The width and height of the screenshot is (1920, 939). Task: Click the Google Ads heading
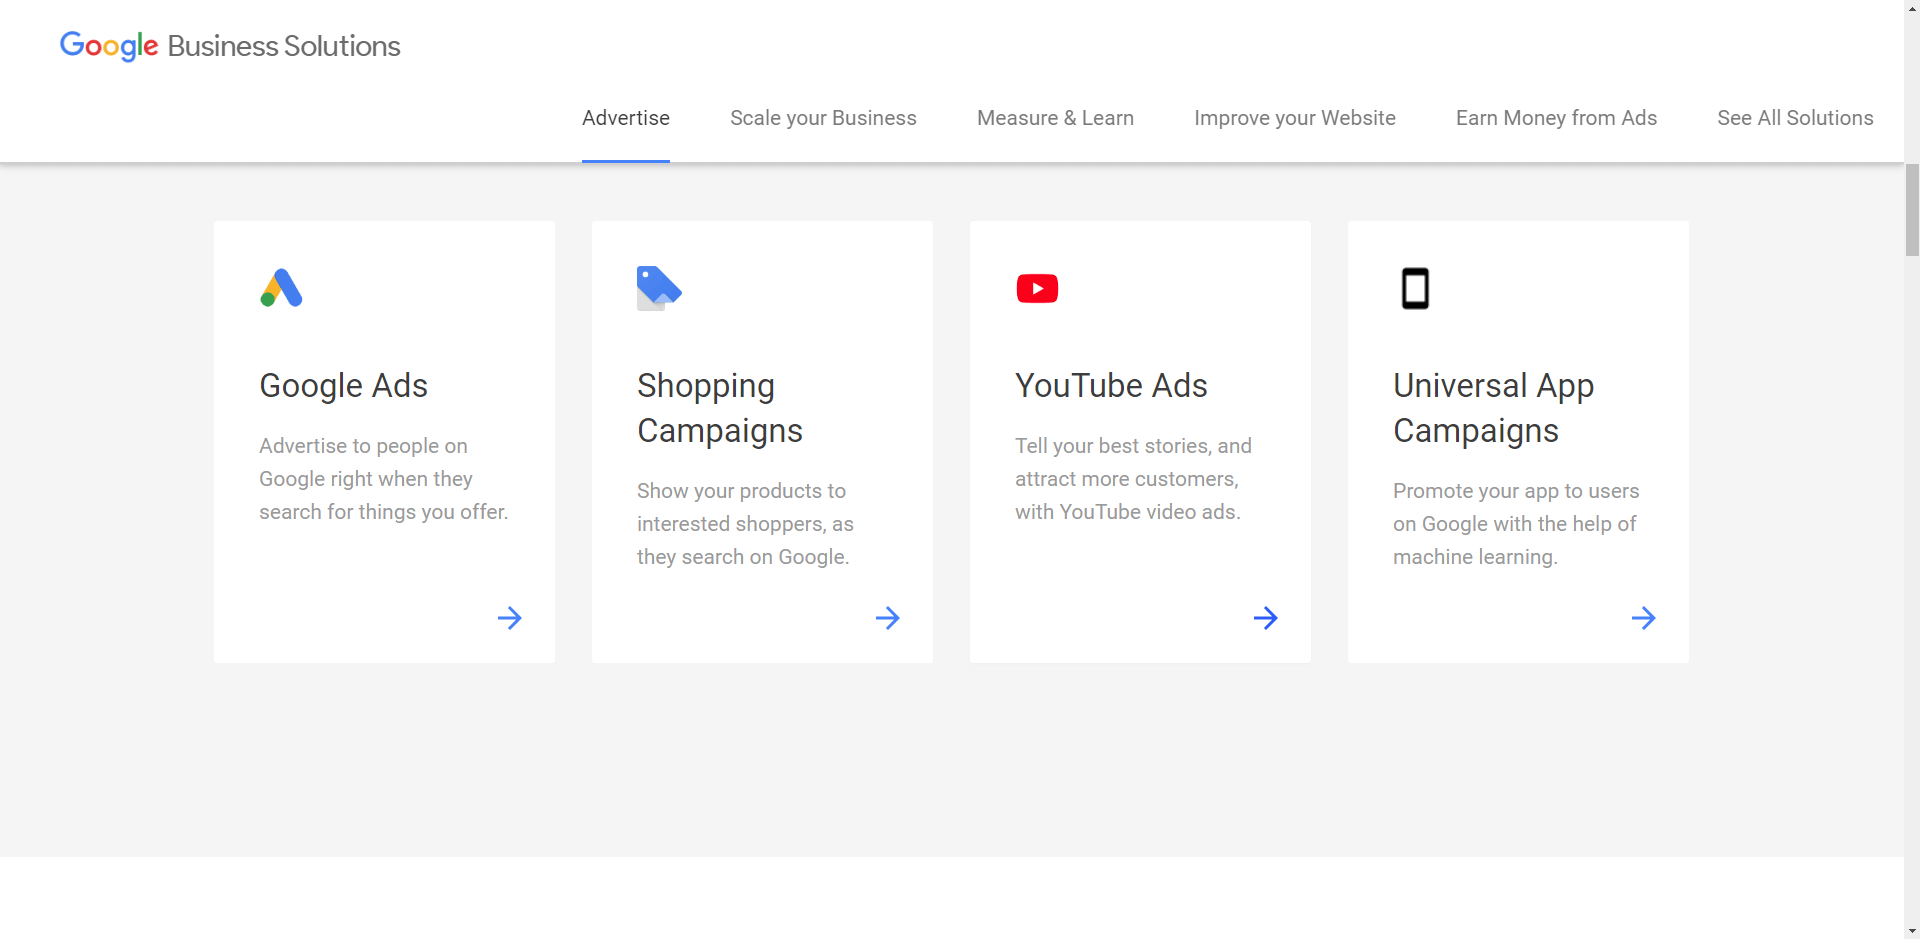pos(343,386)
